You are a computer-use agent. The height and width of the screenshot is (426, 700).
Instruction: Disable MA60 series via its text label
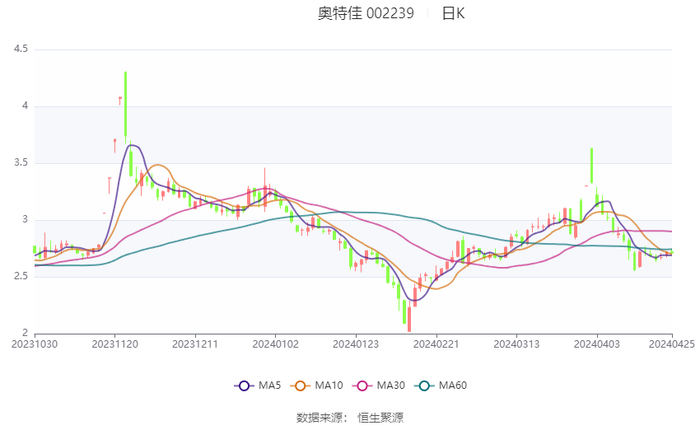[452, 385]
